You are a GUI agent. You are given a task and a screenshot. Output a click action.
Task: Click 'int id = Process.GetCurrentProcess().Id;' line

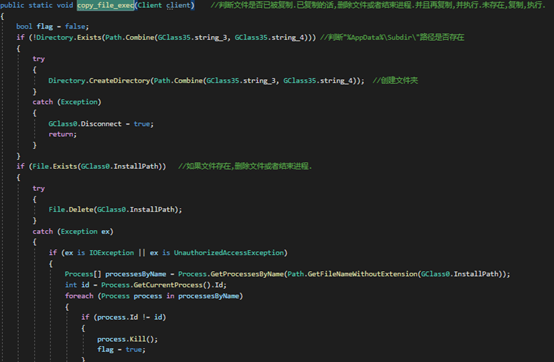pos(146,285)
